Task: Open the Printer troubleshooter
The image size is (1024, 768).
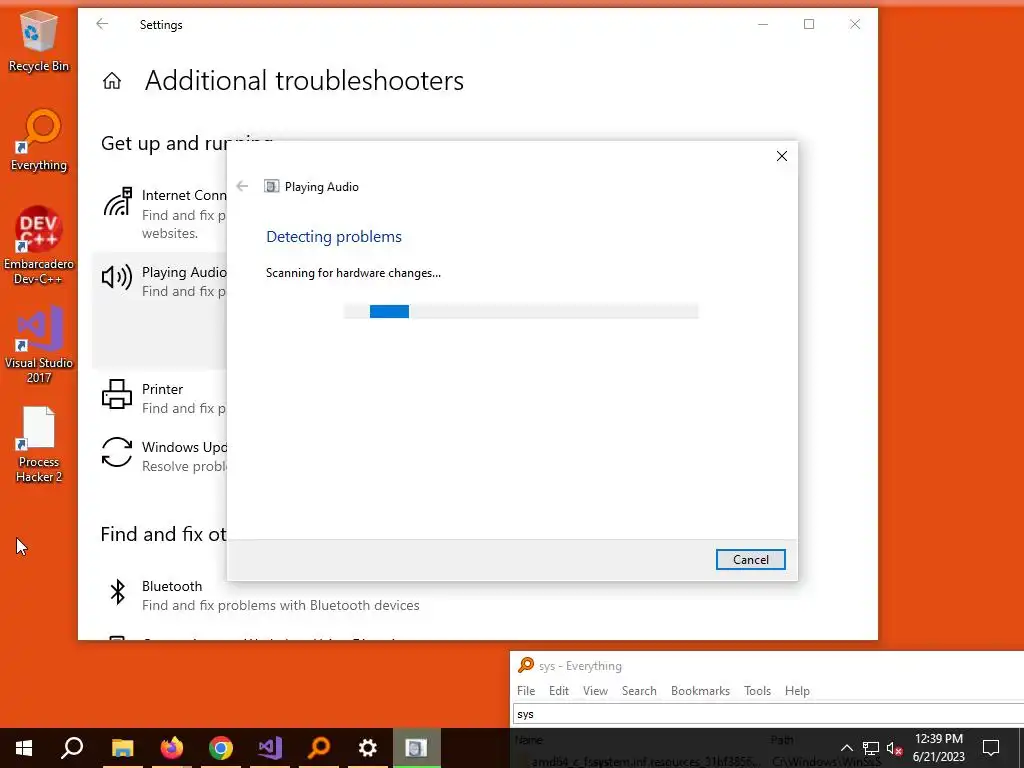Action: 163,398
